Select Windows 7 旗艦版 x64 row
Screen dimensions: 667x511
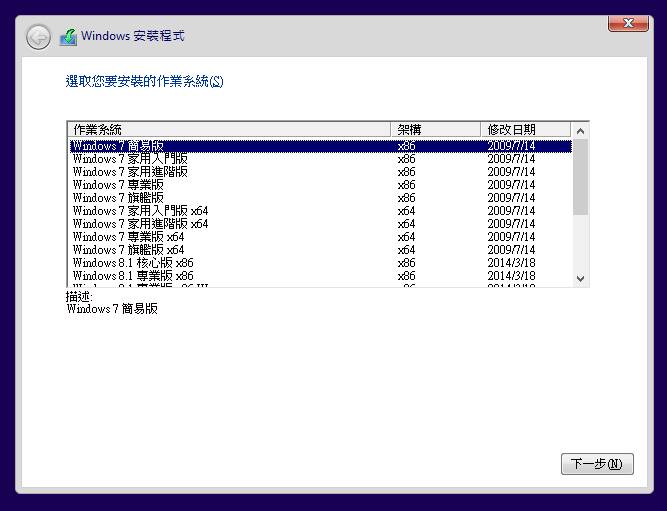click(321, 250)
